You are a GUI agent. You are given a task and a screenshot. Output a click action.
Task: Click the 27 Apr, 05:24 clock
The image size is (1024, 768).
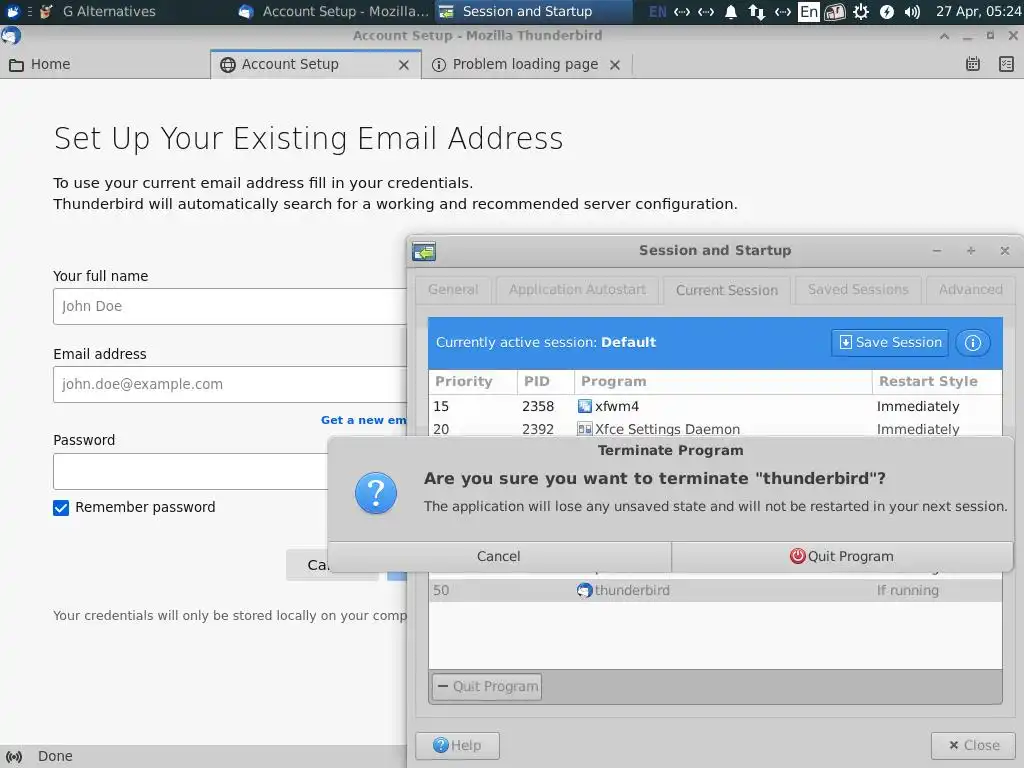(978, 11)
